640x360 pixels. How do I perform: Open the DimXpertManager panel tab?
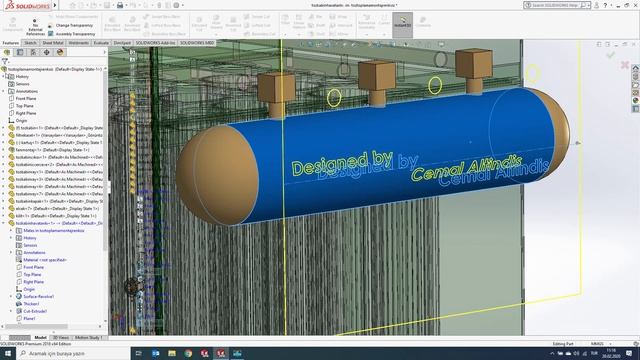coord(47,52)
